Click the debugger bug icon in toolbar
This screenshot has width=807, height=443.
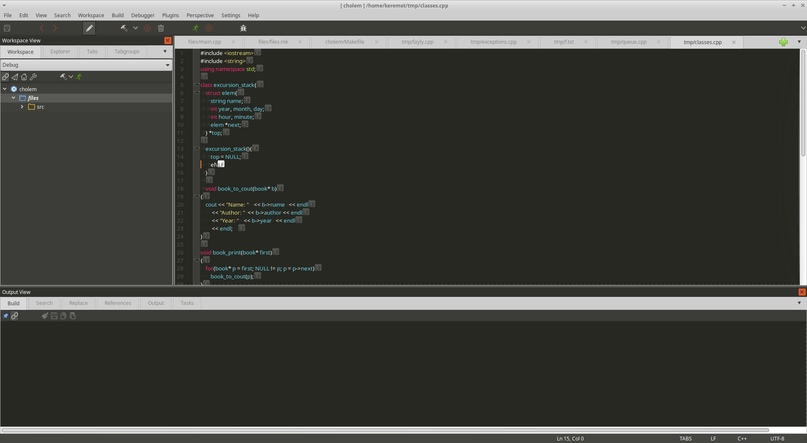tap(243, 28)
